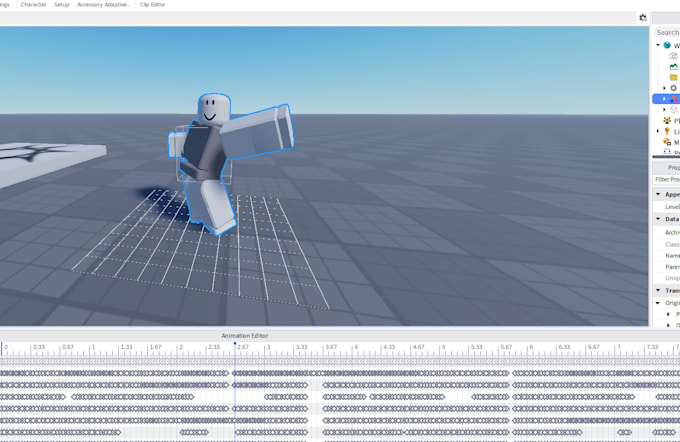Collapse the Transform properties section

coord(658,290)
